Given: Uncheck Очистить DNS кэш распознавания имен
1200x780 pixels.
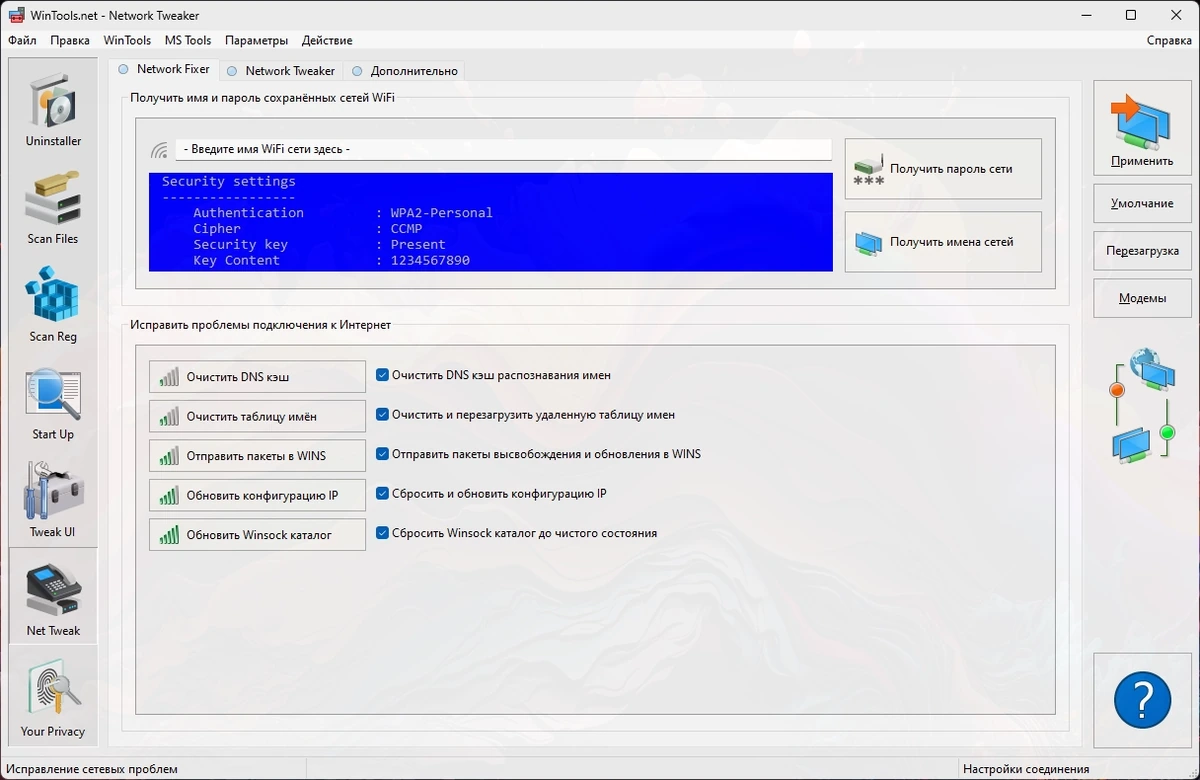Looking at the screenshot, I should [382, 375].
